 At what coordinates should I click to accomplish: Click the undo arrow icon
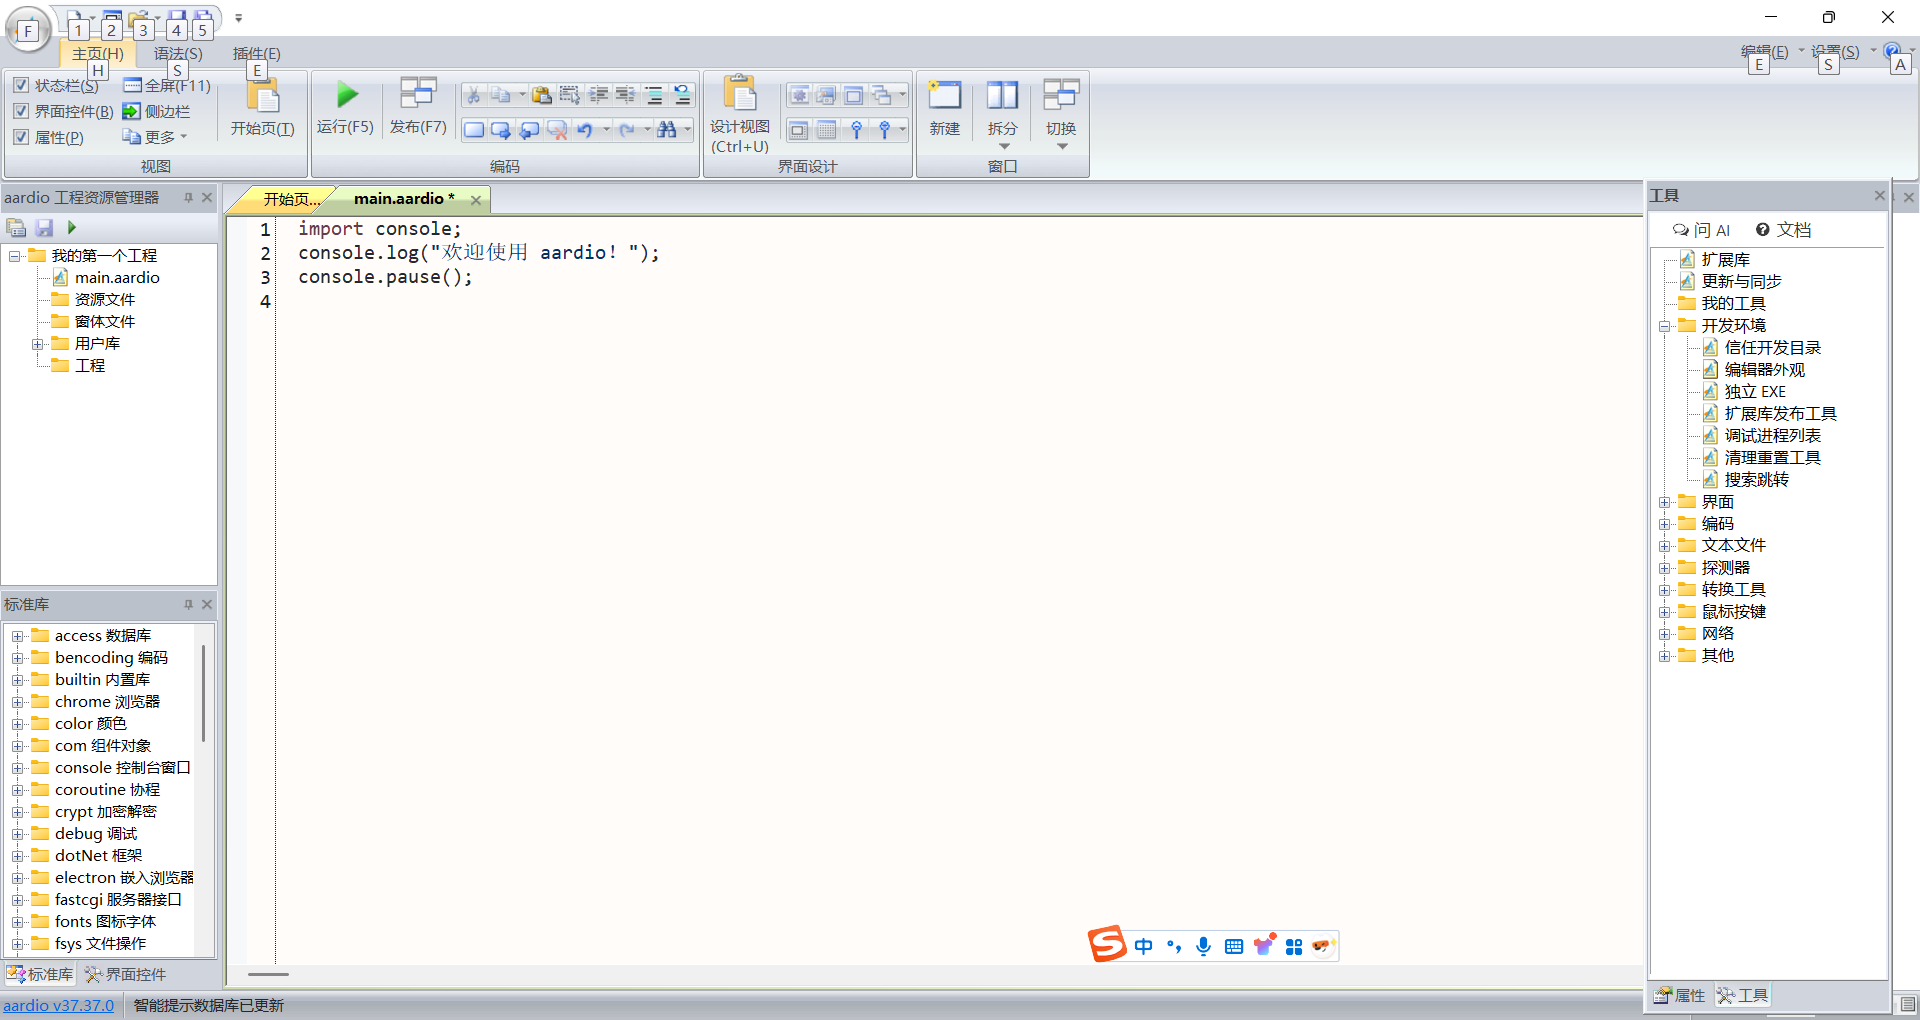pos(585,130)
